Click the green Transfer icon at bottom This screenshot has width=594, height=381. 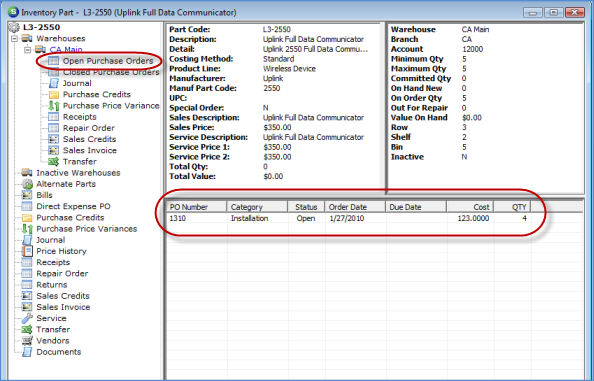click(27, 329)
